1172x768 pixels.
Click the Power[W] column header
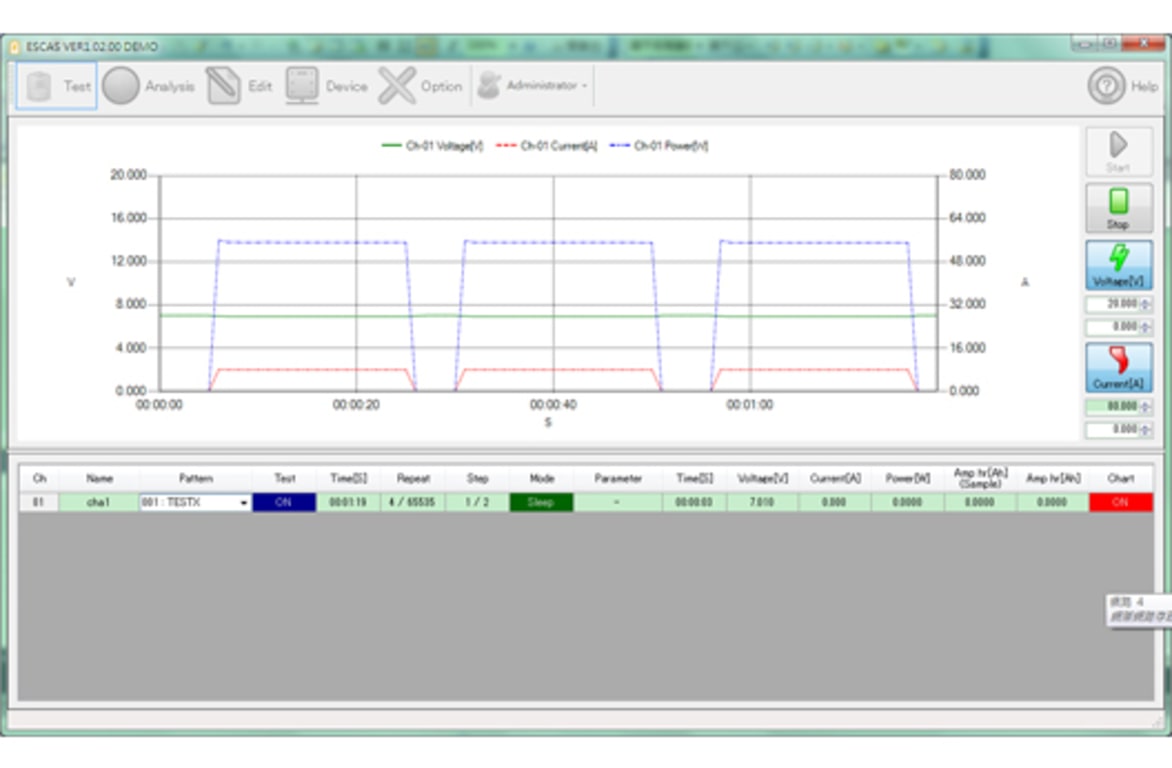[x=908, y=479]
